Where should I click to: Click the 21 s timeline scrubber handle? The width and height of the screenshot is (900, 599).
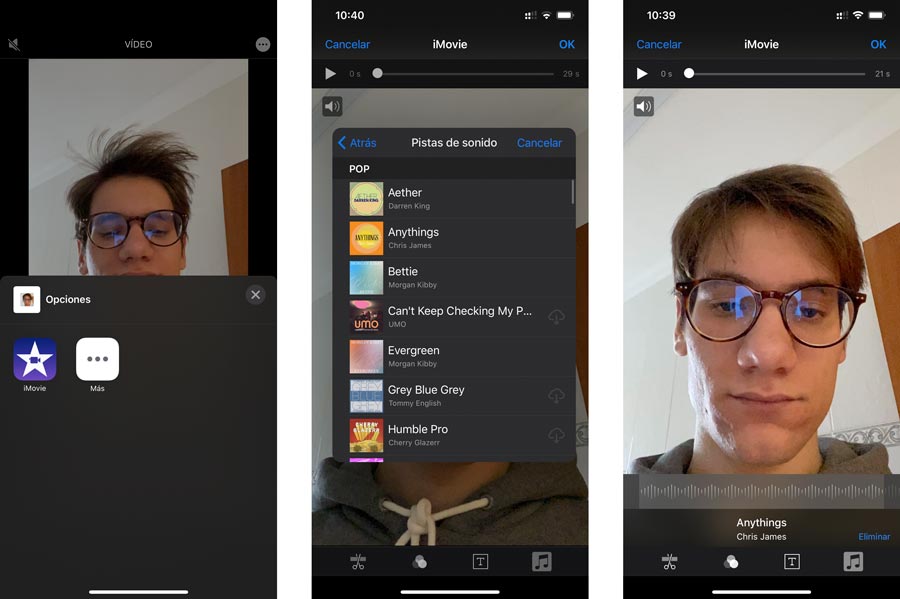[689, 73]
